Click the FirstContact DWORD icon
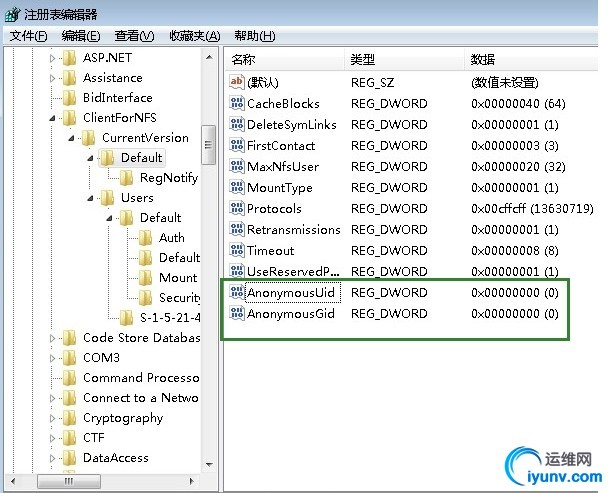This screenshot has width=608, height=493. (x=237, y=145)
